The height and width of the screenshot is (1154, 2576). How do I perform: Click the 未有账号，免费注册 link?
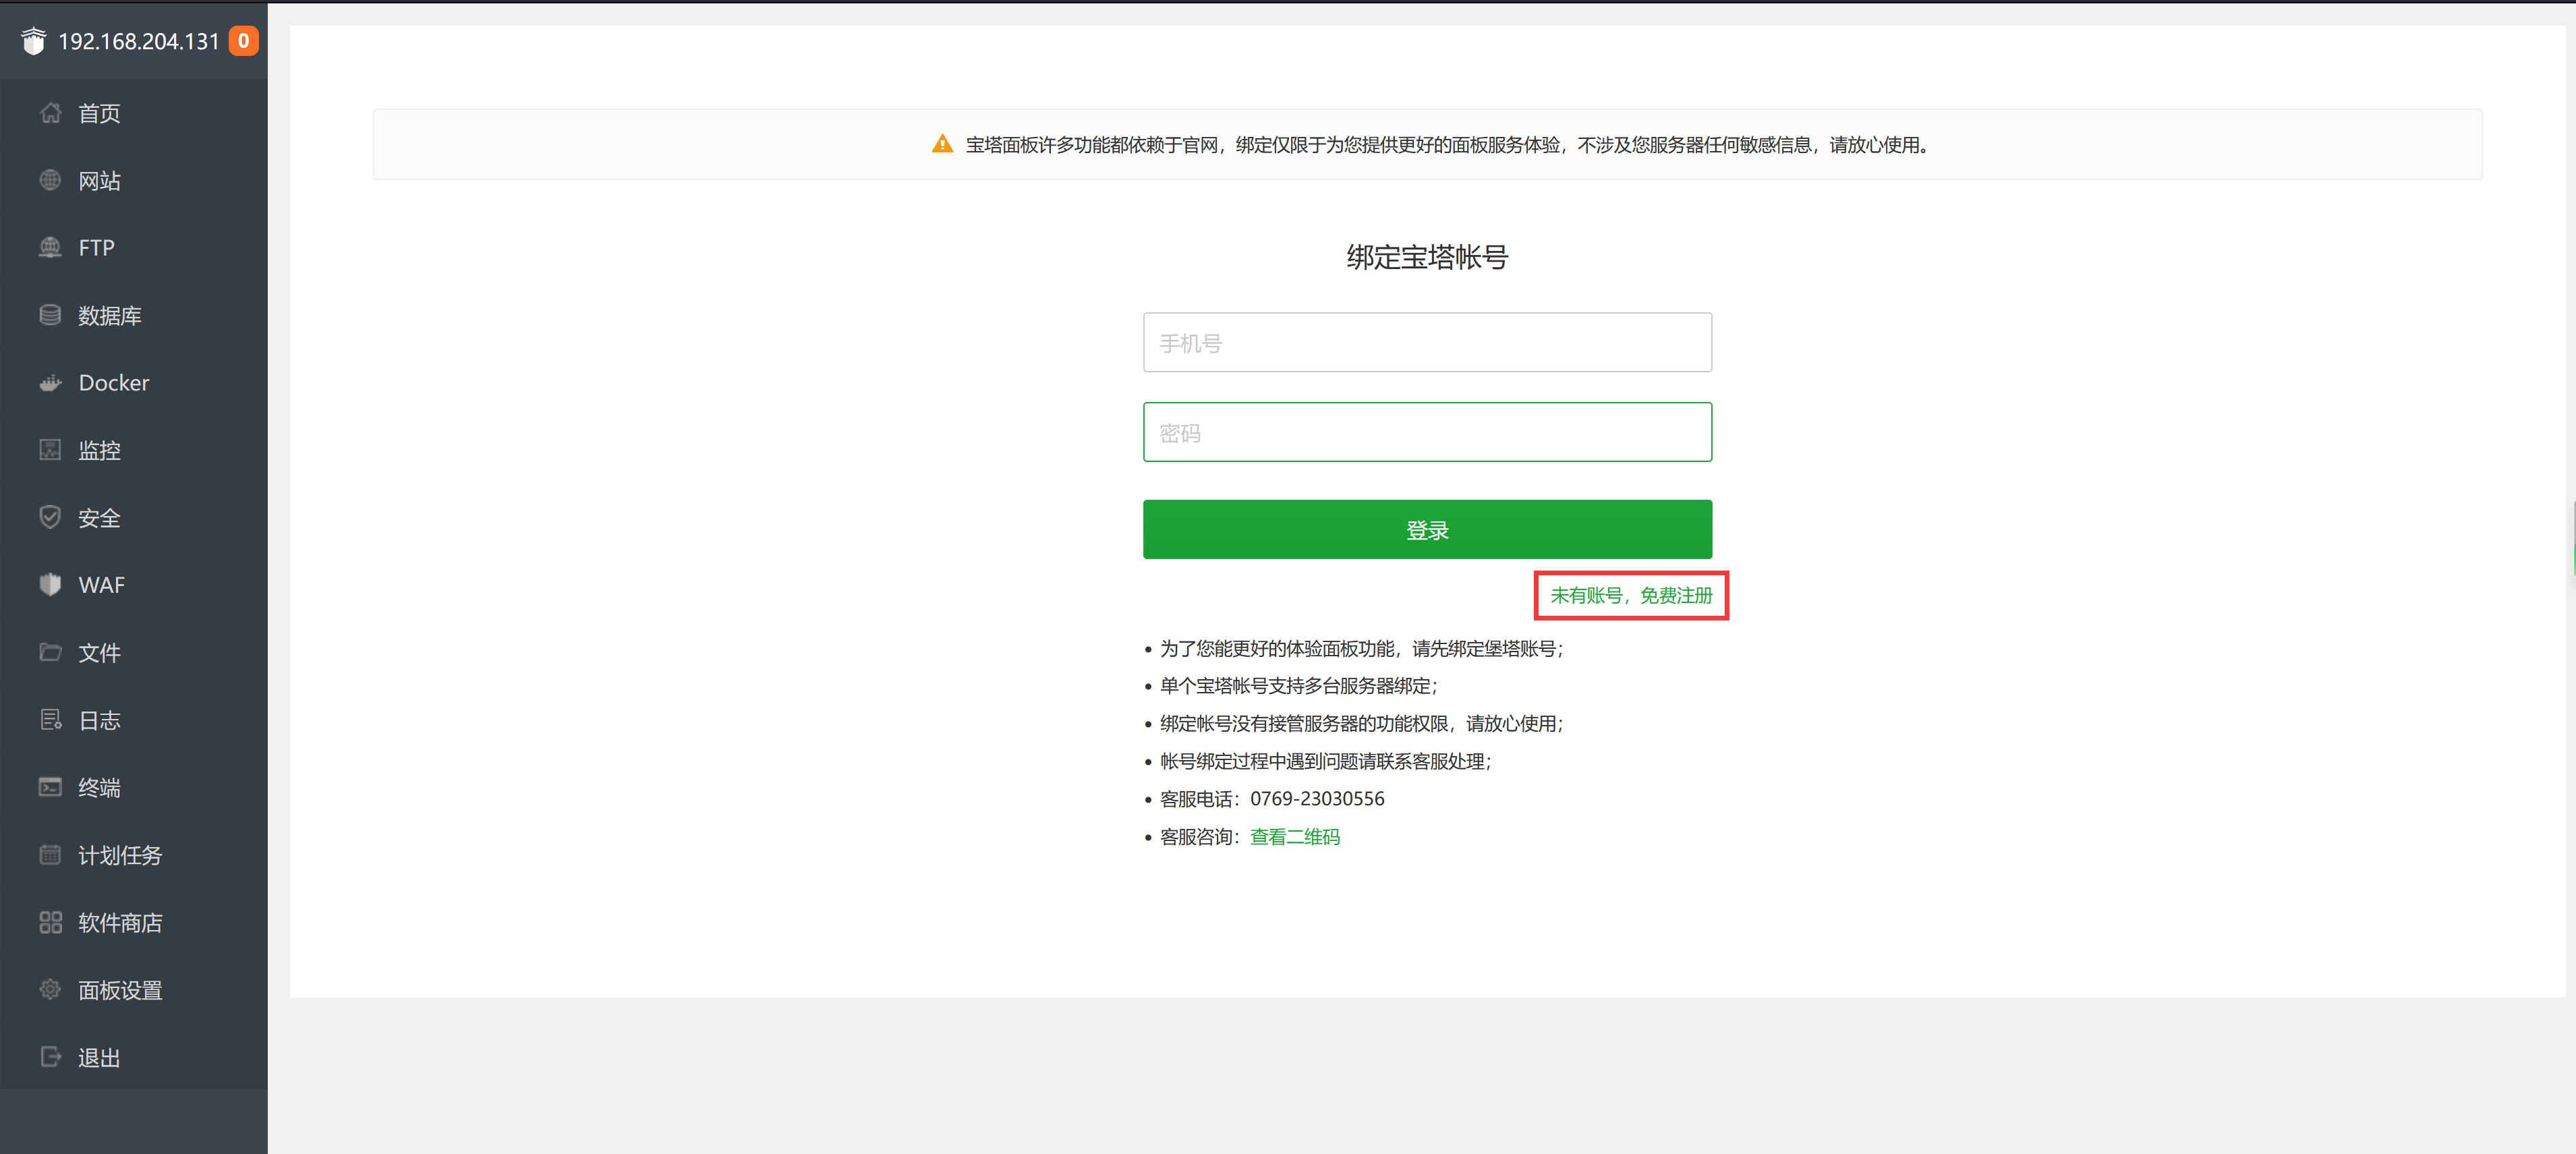[x=1630, y=596]
